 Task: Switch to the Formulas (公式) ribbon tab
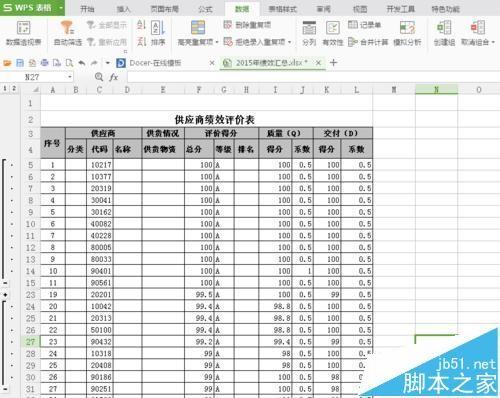click(x=205, y=9)
